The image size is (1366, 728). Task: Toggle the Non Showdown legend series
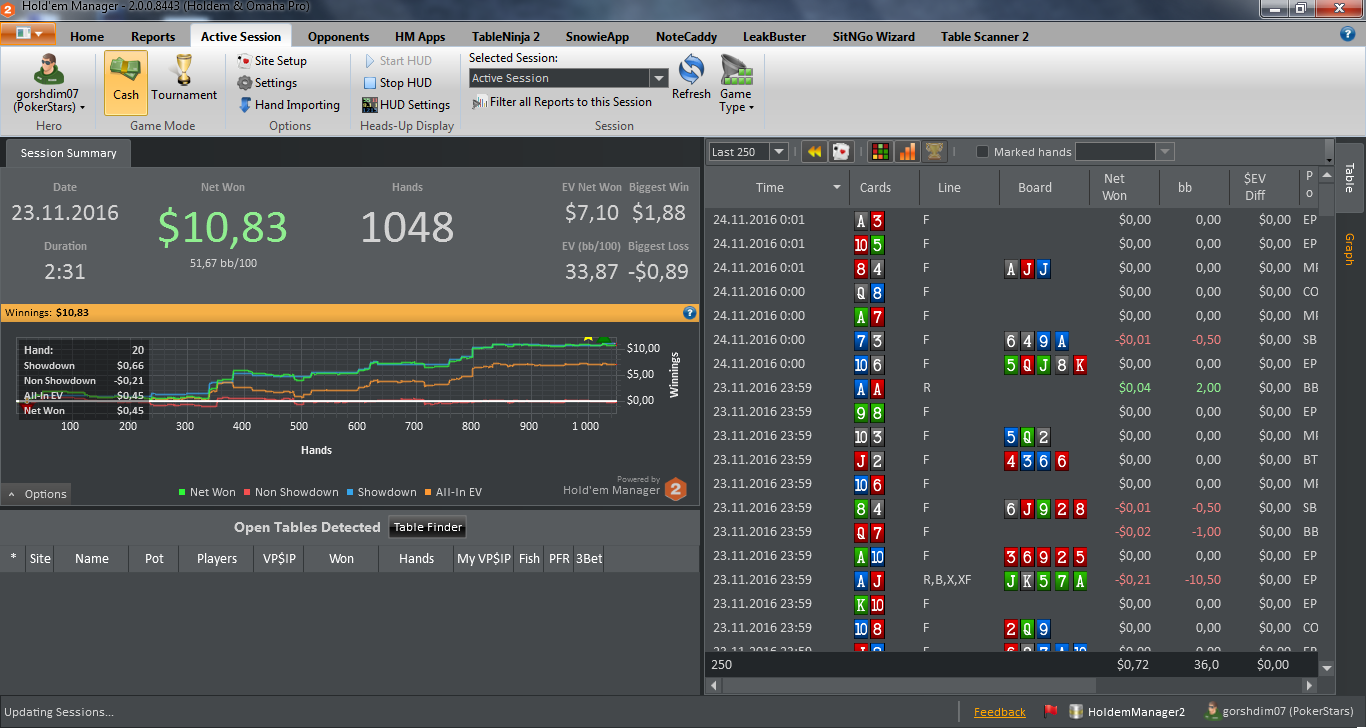click(x=291, y=492)
